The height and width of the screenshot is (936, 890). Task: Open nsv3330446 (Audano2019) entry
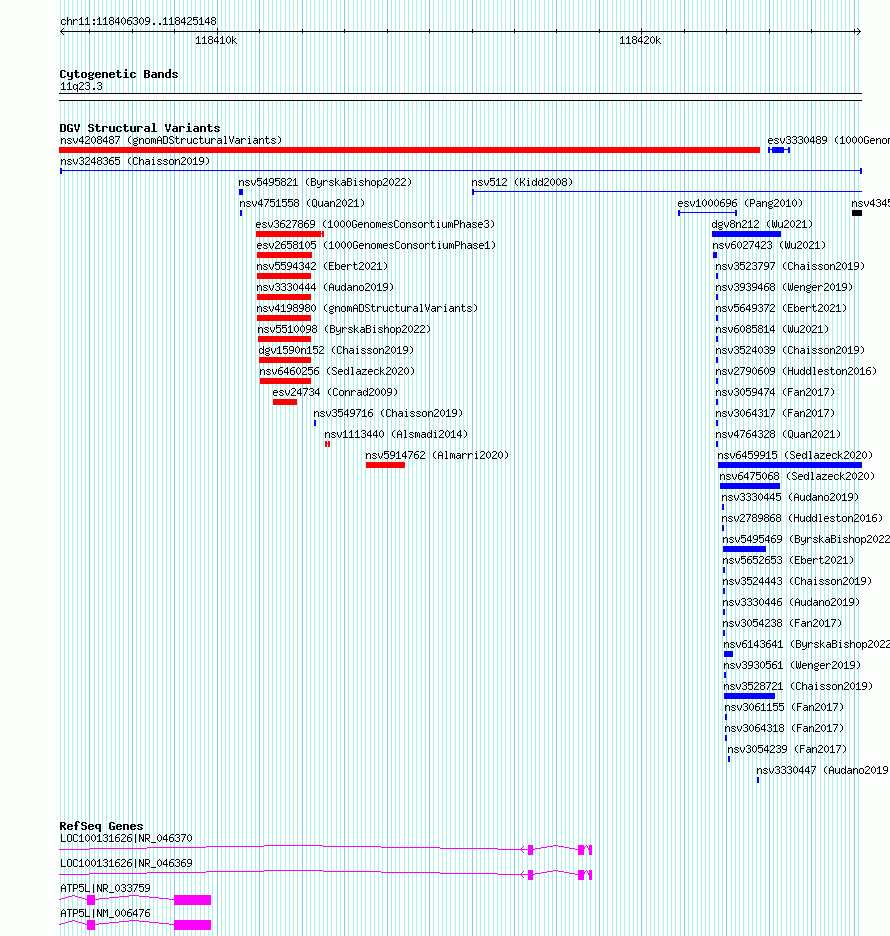pos(792,602)
